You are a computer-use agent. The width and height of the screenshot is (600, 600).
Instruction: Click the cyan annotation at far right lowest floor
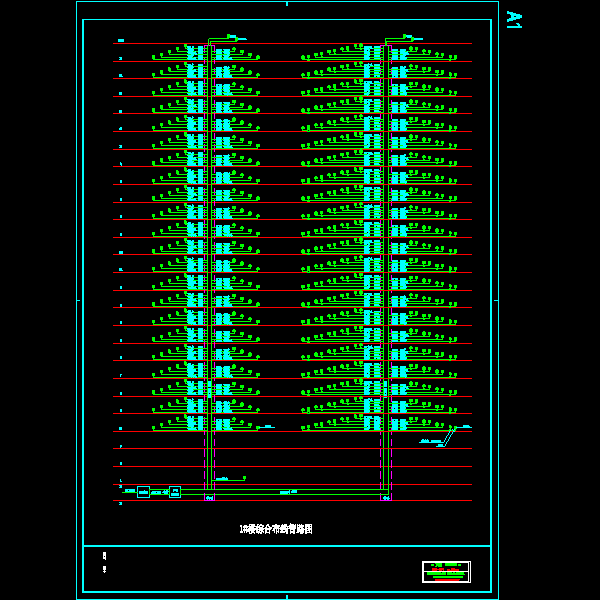click(x=465, y=427)
